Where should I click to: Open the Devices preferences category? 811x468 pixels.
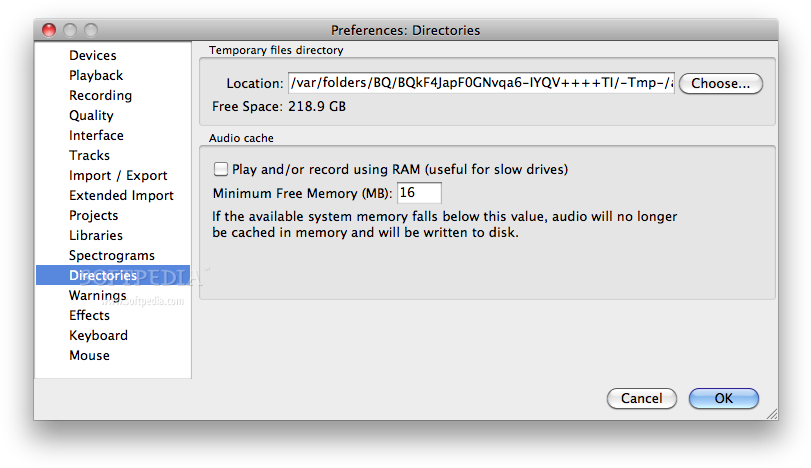point(93,55)
